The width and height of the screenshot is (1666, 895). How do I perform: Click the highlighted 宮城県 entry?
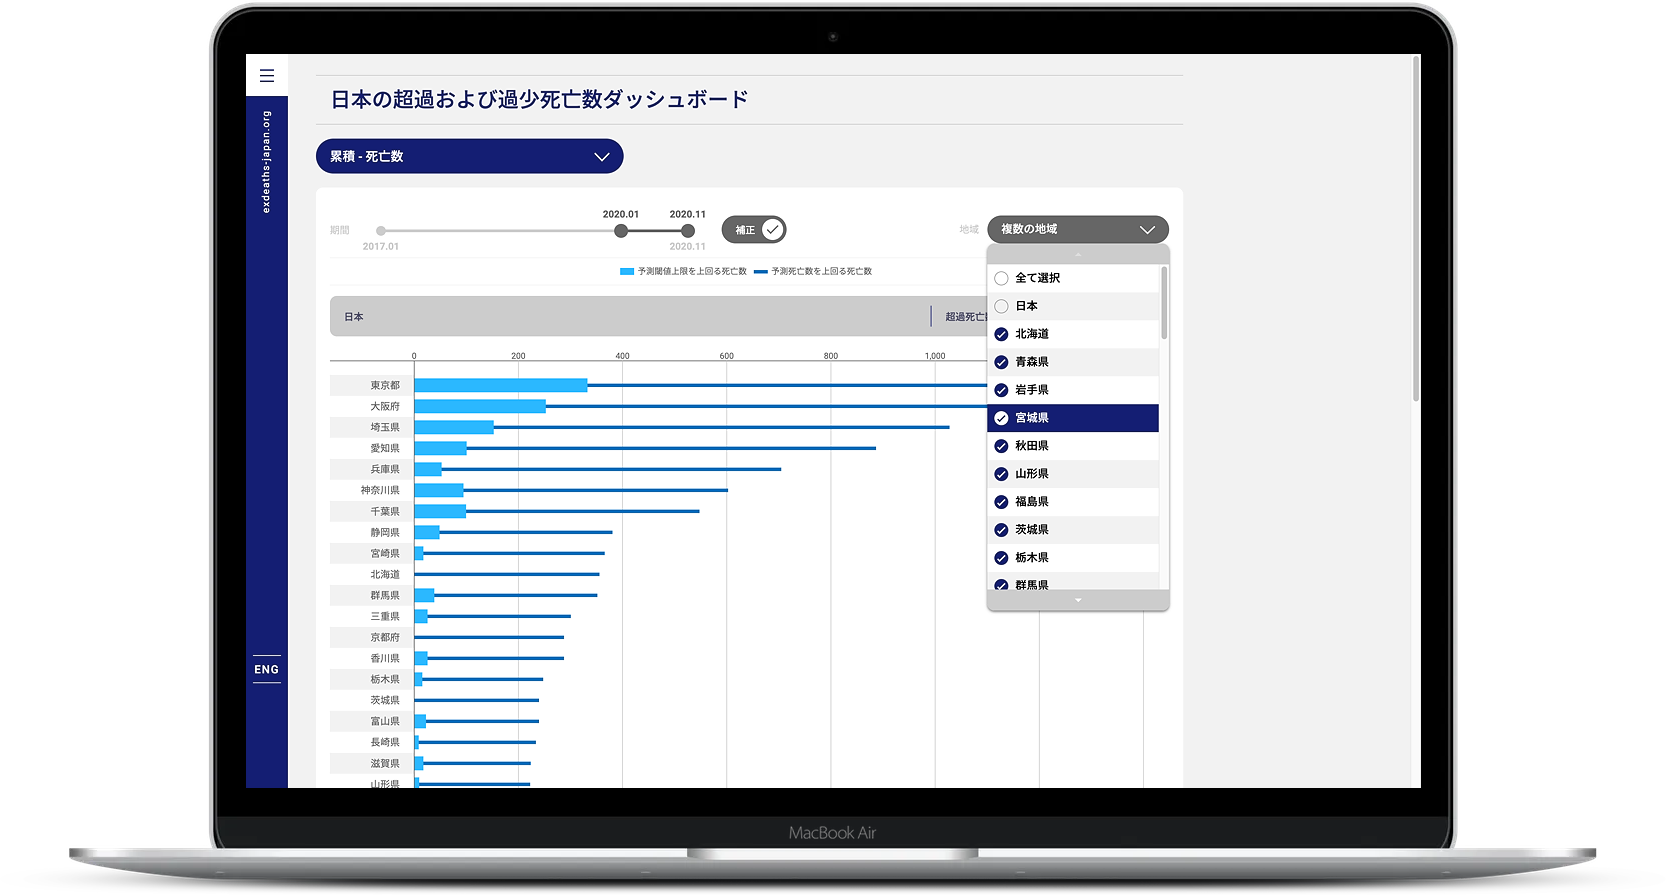1072,418
